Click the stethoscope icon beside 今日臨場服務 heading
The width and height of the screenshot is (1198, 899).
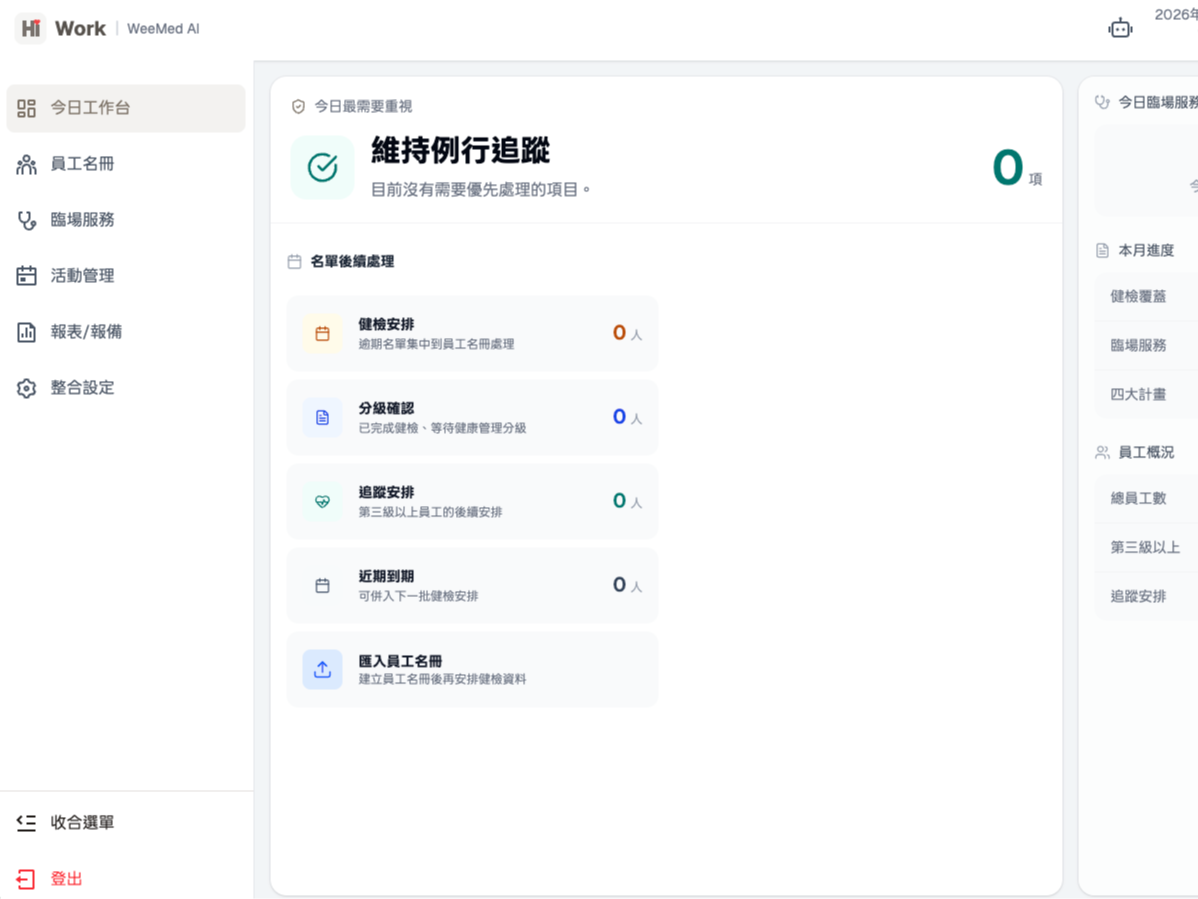point(1102,102)
